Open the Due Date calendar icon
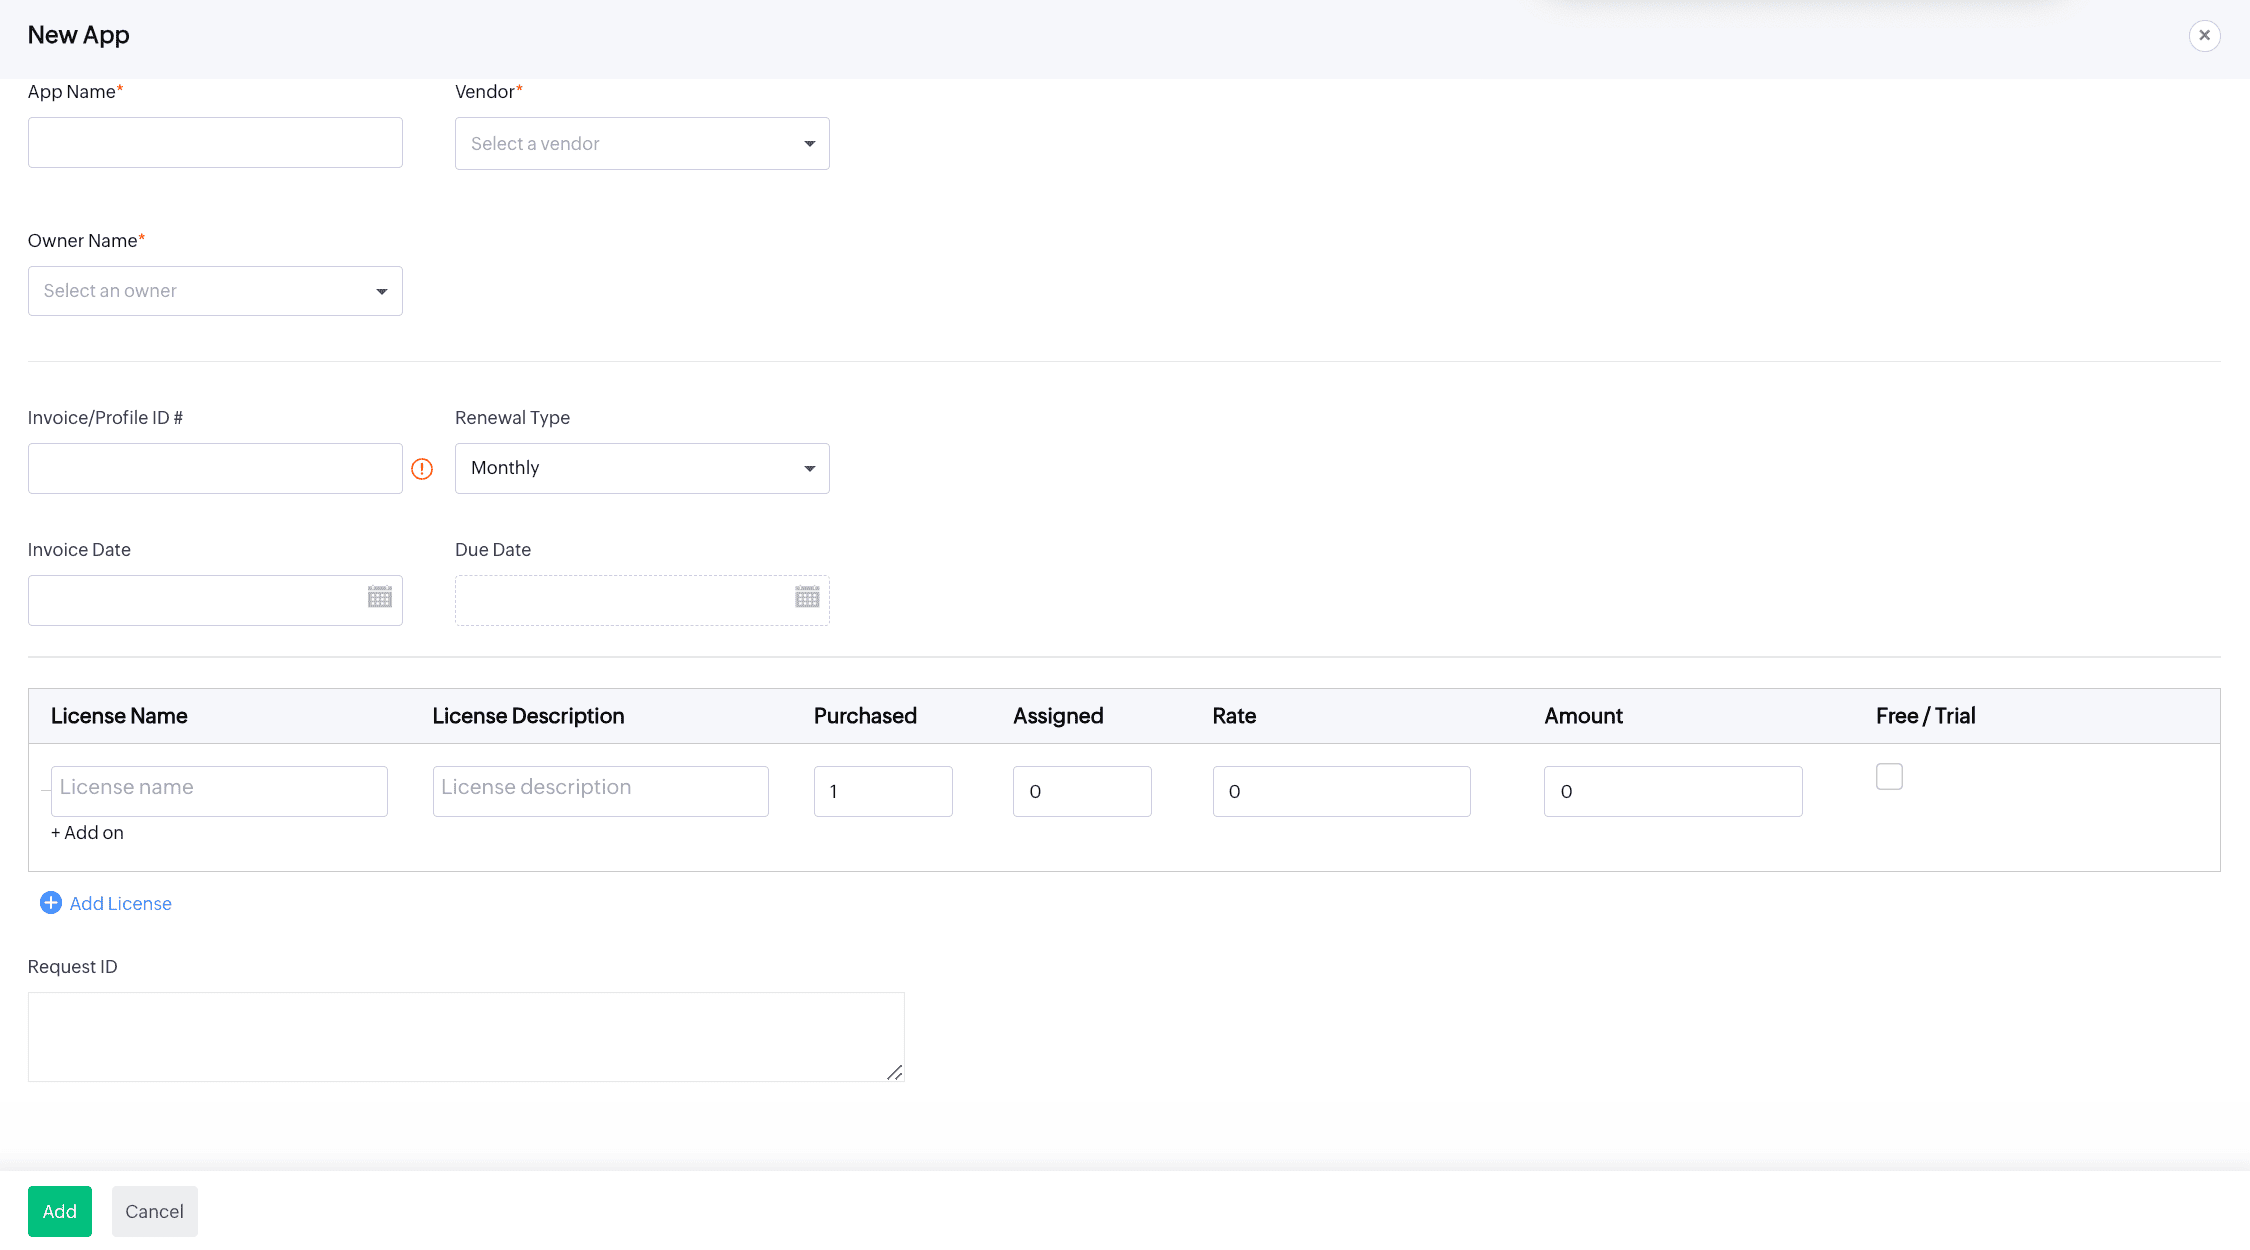2250x1250 pixels. coord(807,598)
